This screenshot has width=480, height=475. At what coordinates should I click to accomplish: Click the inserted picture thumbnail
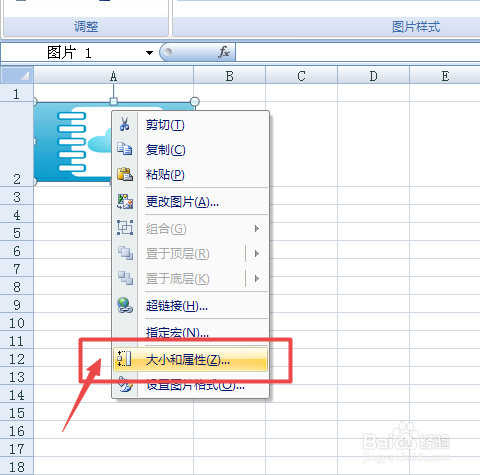point(73,142)
